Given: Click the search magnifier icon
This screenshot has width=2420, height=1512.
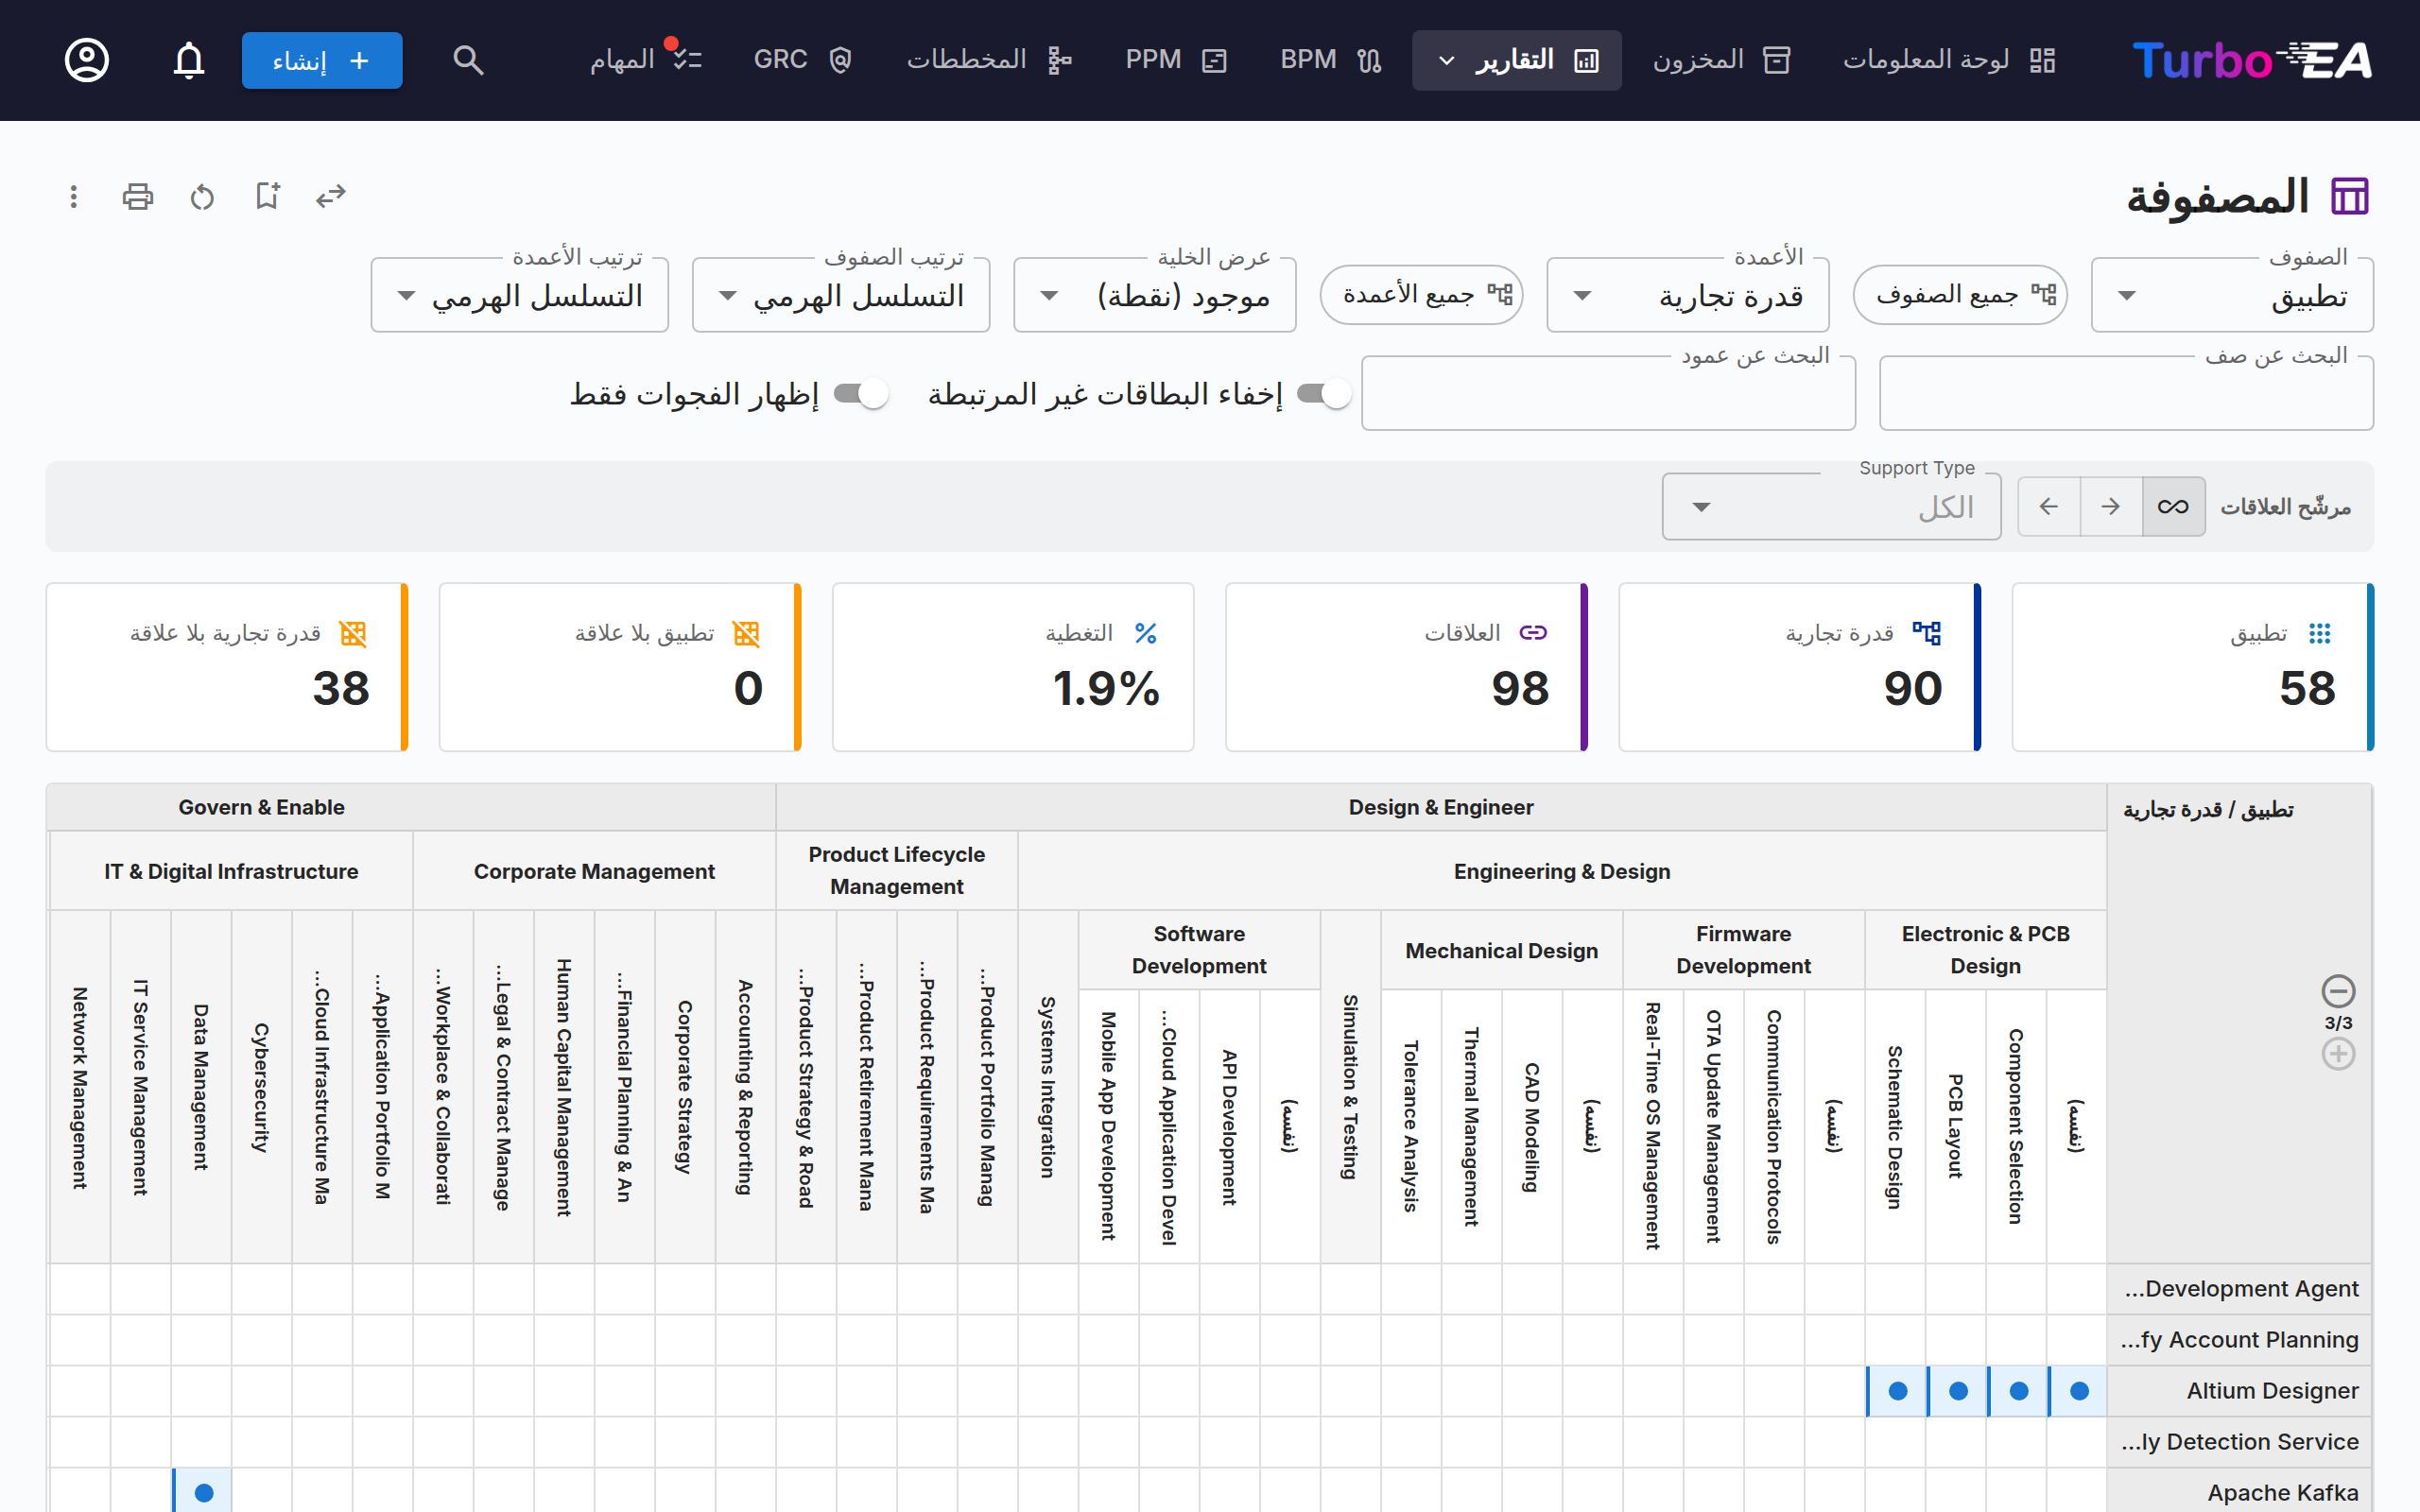Looking at the screenshot, I should coord(468,60).
